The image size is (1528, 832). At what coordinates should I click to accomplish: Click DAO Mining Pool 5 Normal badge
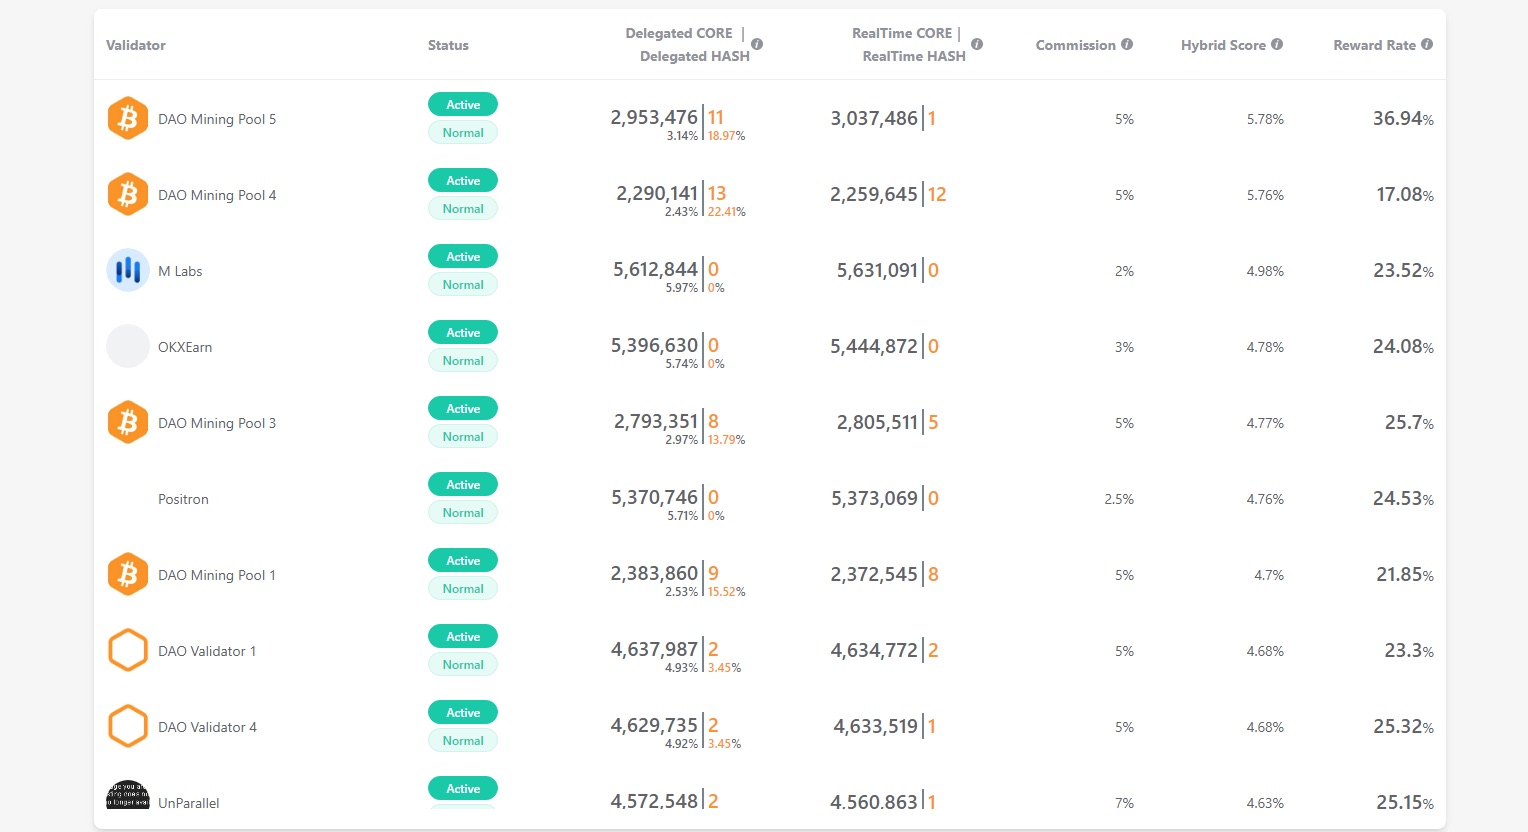(463, 132)
